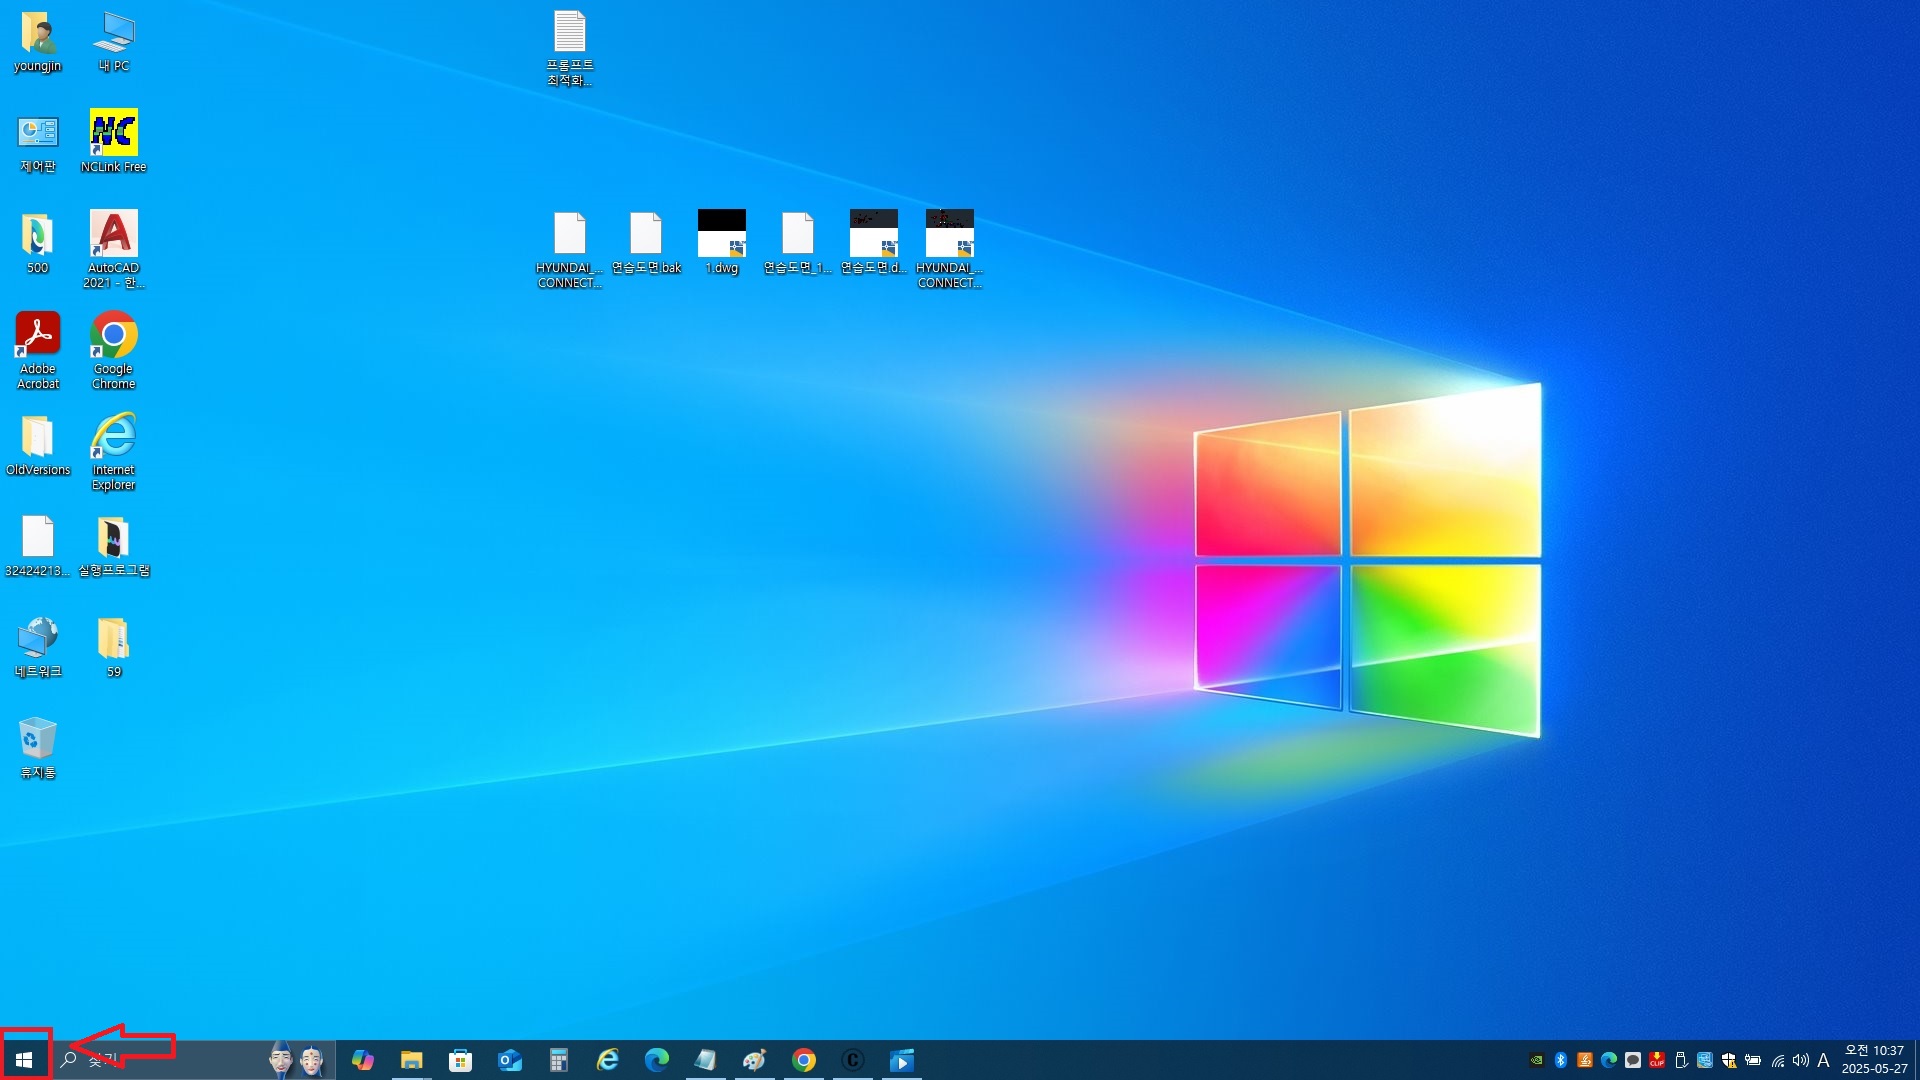
Task: Open Wi-Fi network flyout in tray
Action: coord(1777,1060)
